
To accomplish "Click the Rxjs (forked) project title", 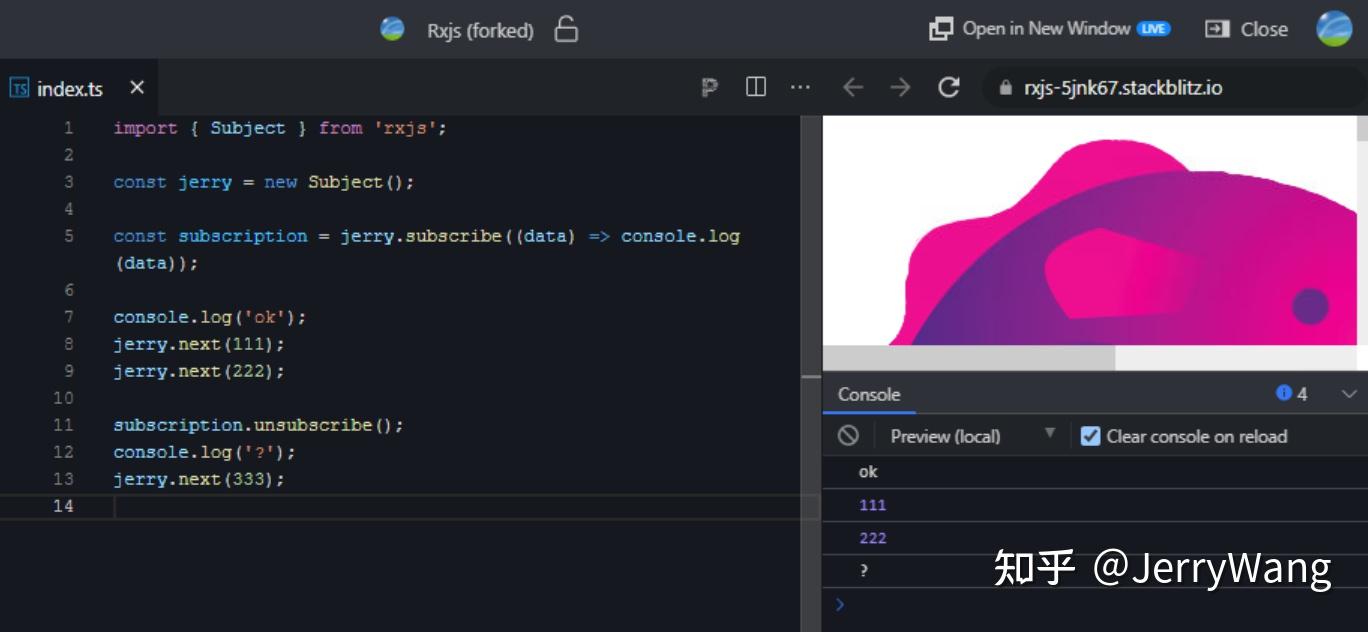I will (480, 30).
